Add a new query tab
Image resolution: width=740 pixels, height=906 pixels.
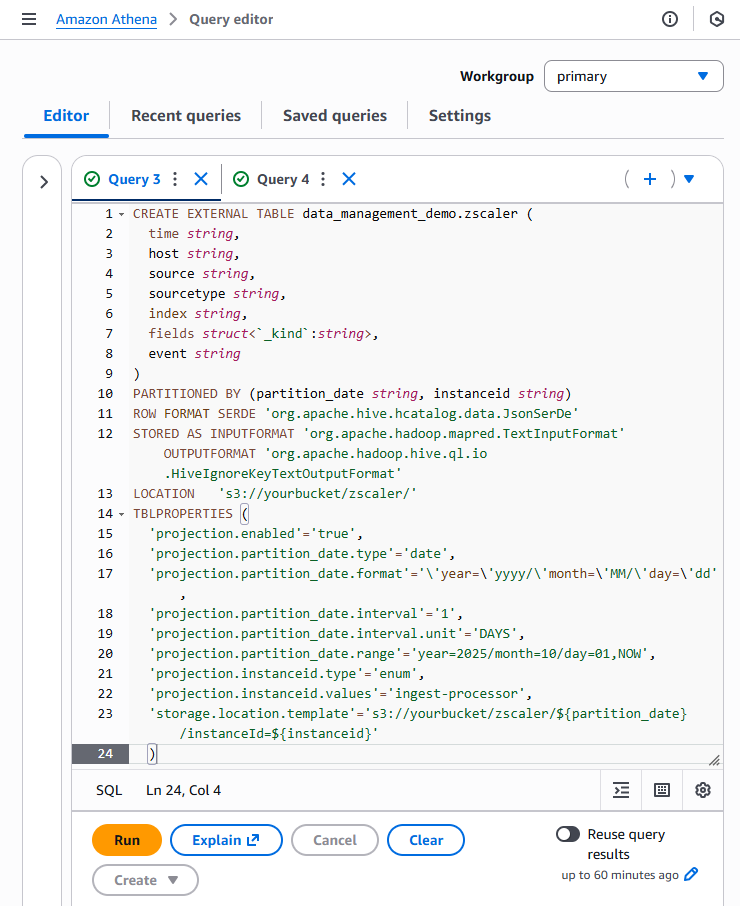[x=650, y=179]
